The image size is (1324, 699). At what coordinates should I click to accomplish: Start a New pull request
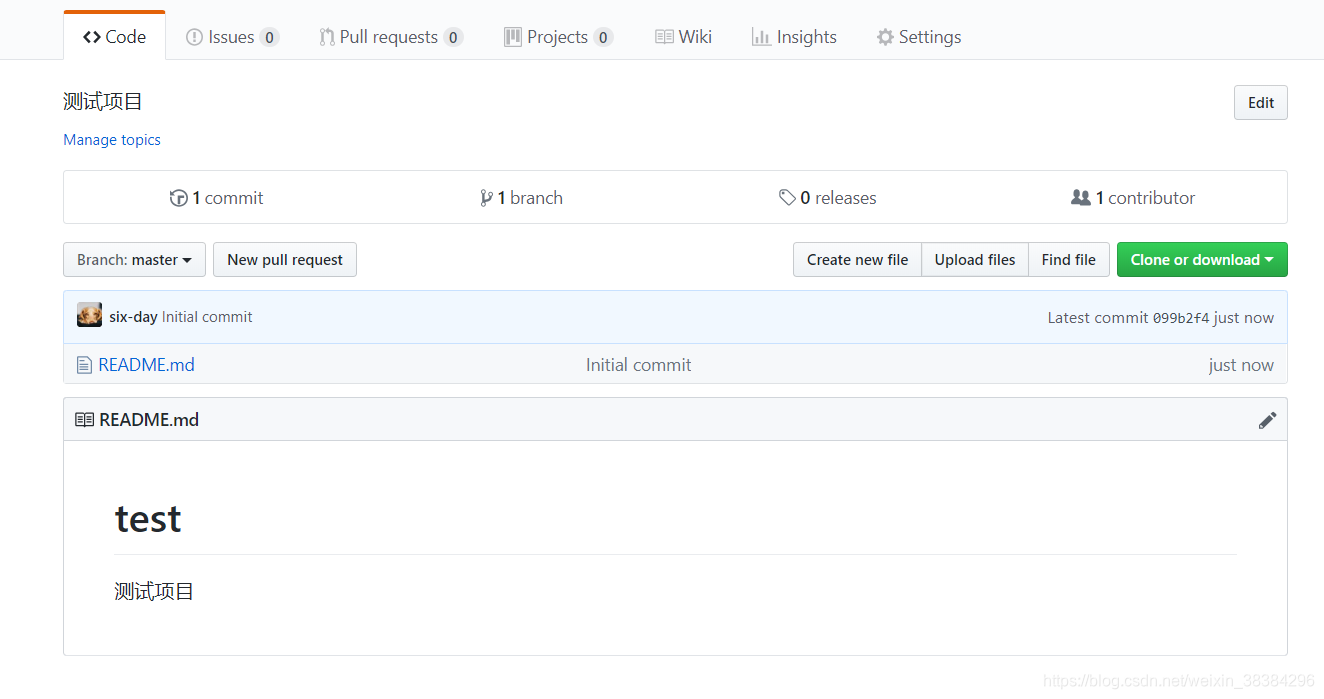click(x=285, y=260)
